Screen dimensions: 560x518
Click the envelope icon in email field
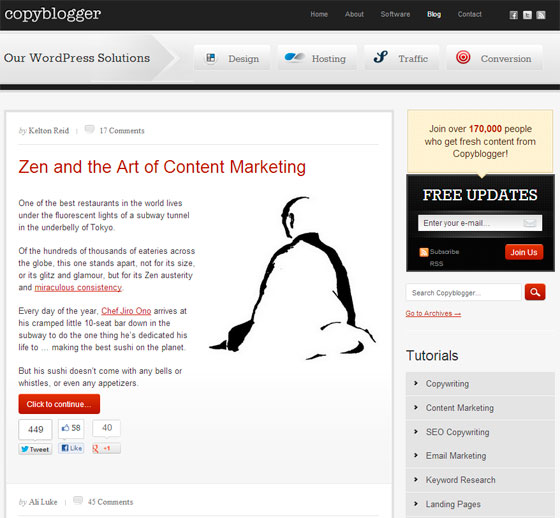pos(530,223)
